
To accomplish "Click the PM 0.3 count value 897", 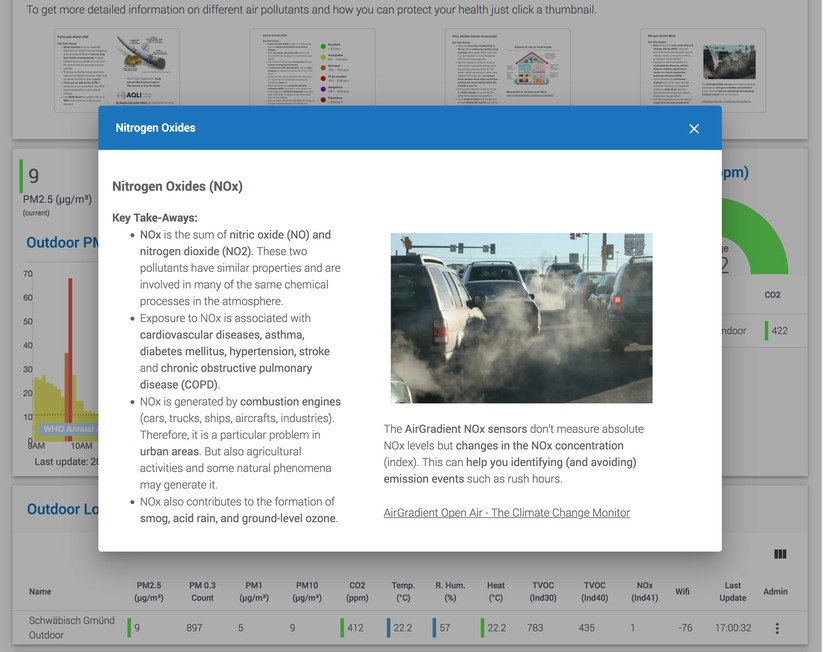I will tap(194, 628).
